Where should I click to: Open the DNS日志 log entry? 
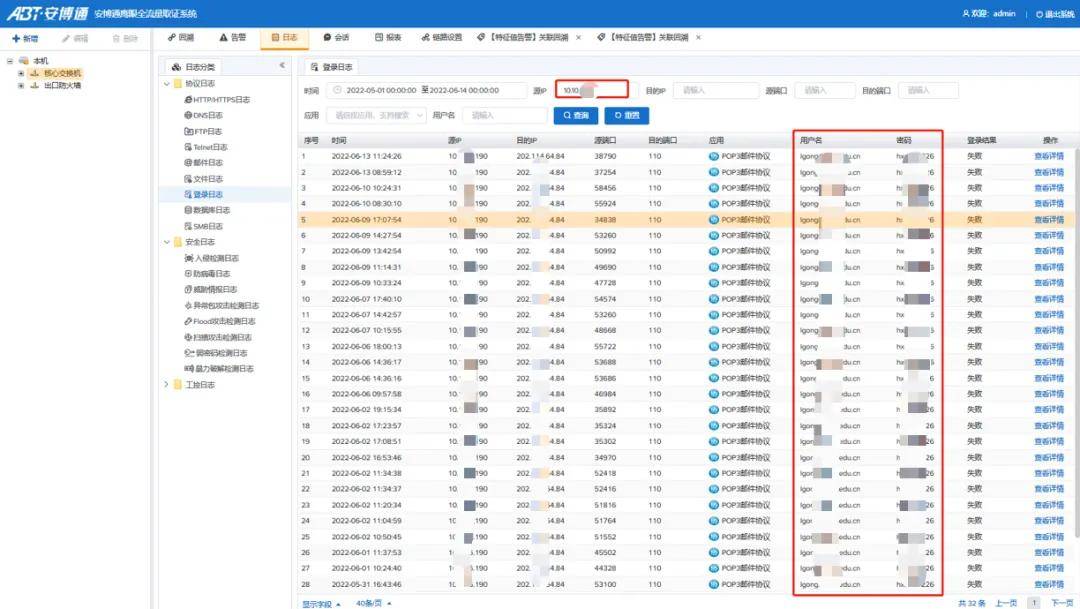pos(203,115)
